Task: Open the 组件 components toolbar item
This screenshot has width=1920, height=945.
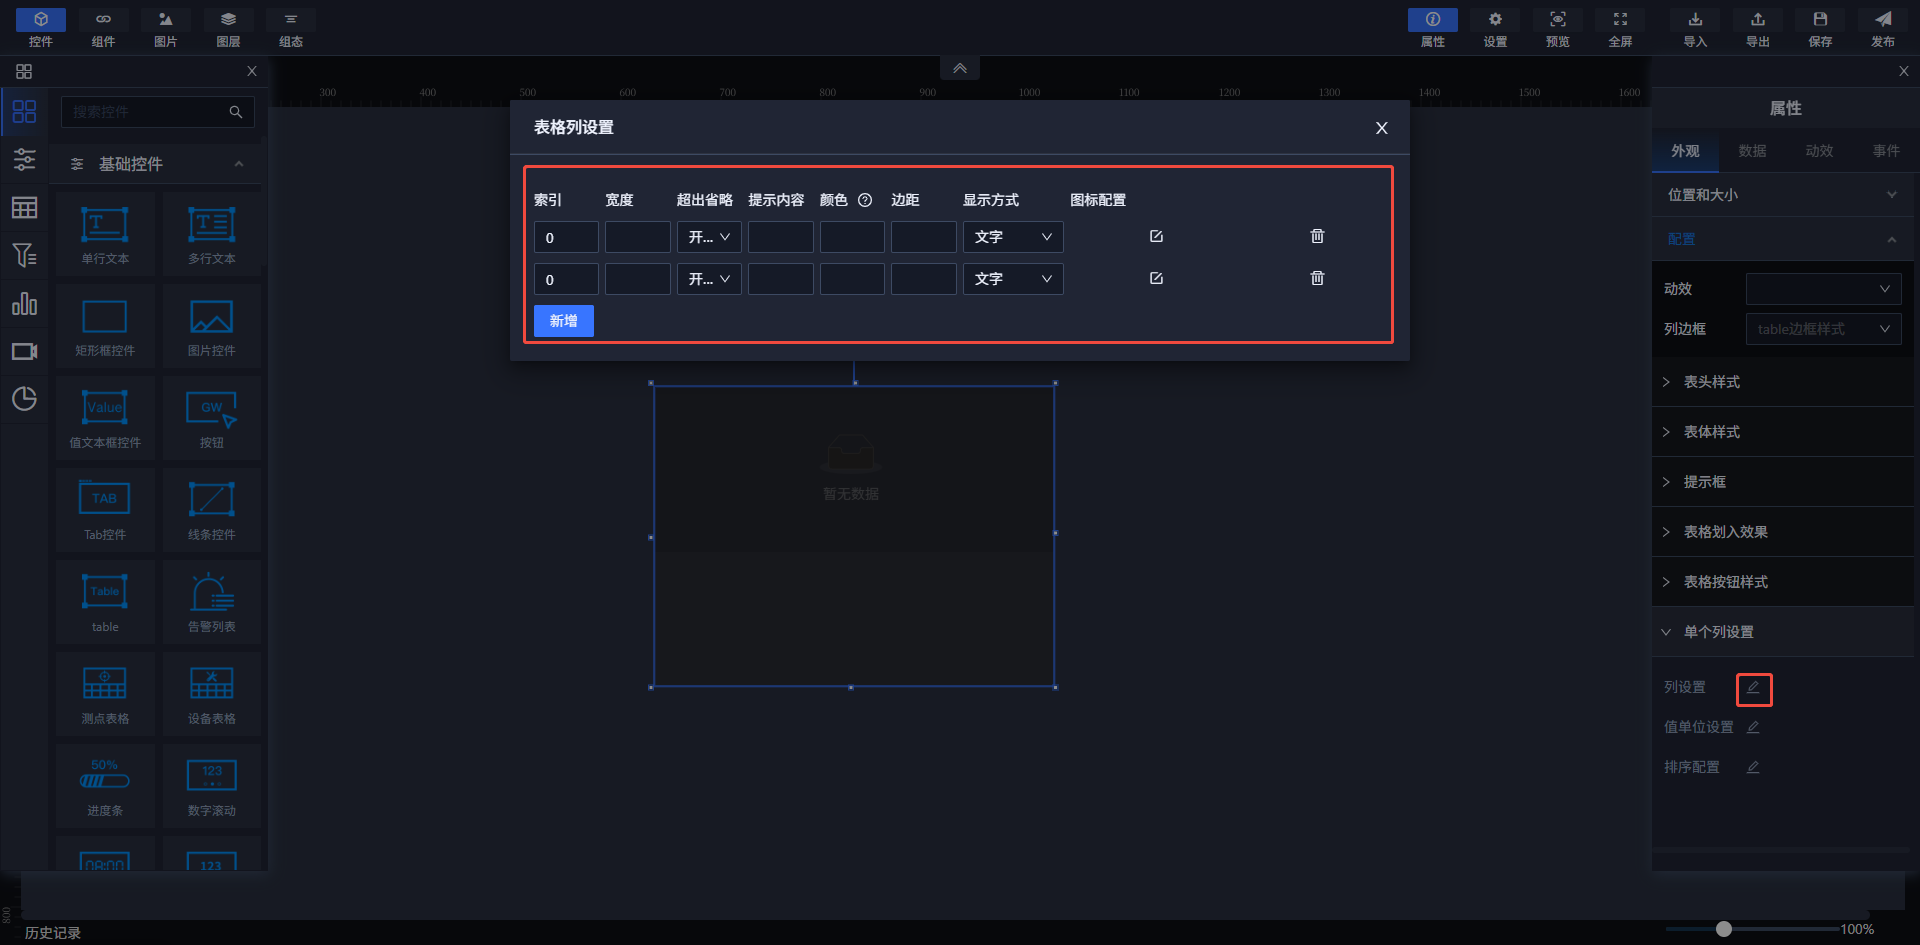Action: tap(103, 28)
